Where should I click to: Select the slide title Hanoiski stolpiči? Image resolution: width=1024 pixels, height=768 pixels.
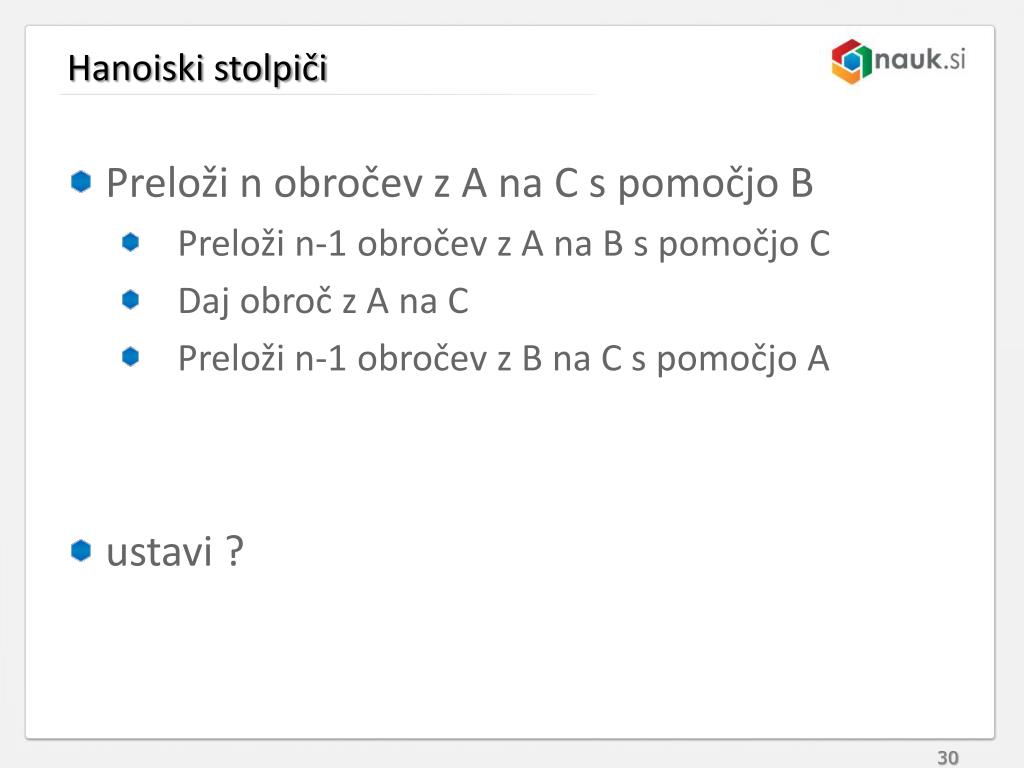point(197,69)
